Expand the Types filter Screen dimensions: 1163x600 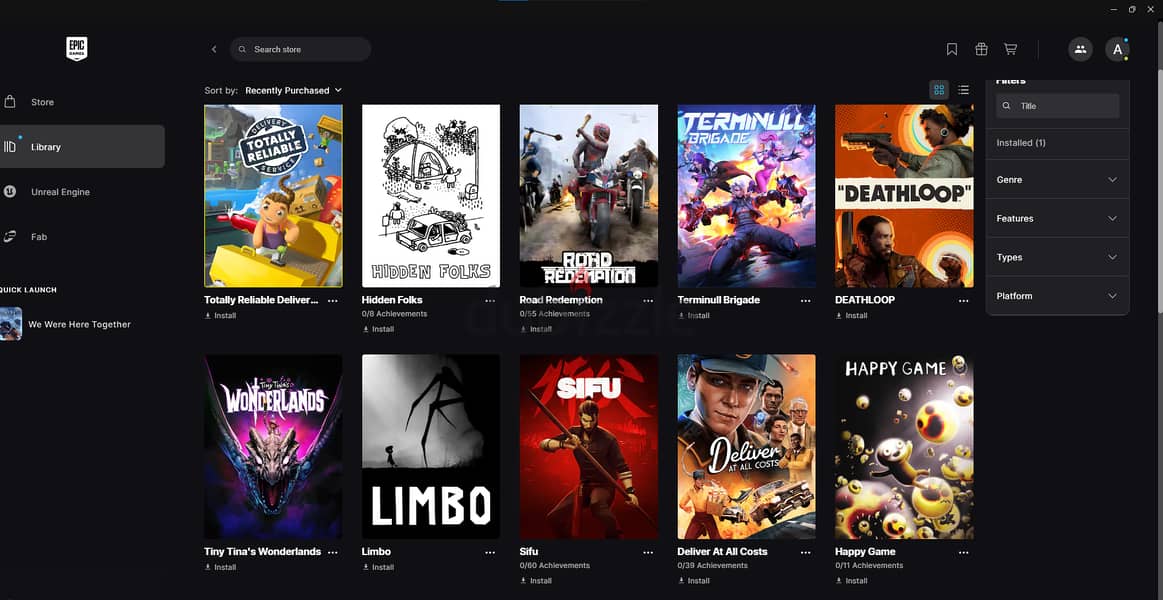coord(1057,257)
